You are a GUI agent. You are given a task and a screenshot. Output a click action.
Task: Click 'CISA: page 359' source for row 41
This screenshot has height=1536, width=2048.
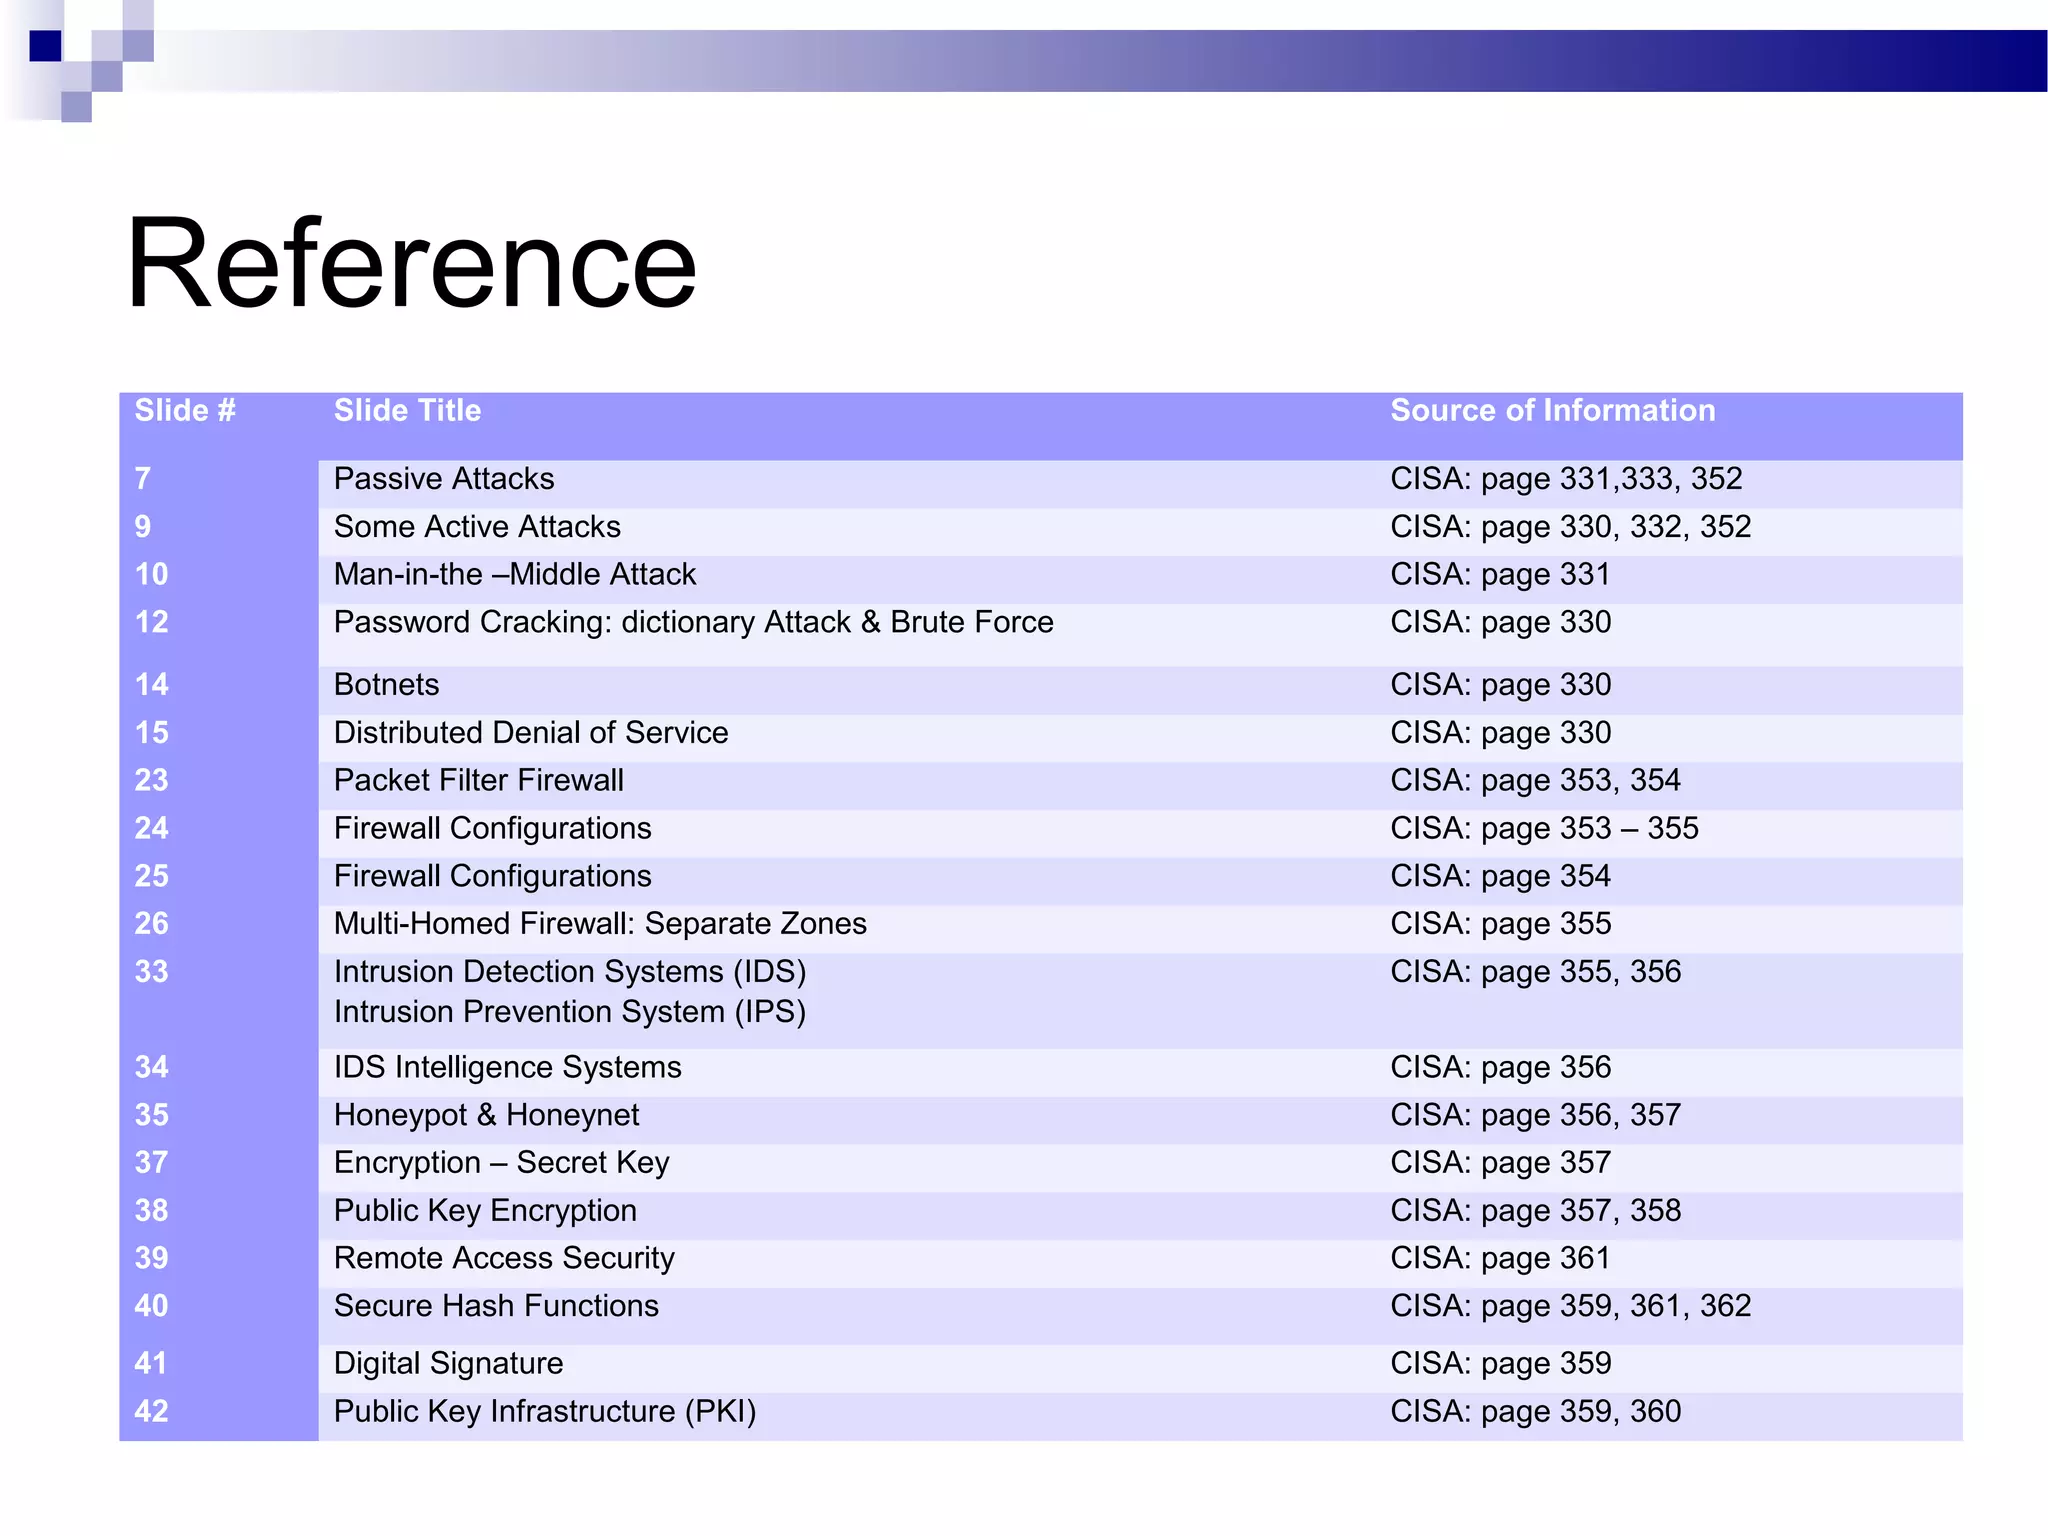(1500, 1364)
